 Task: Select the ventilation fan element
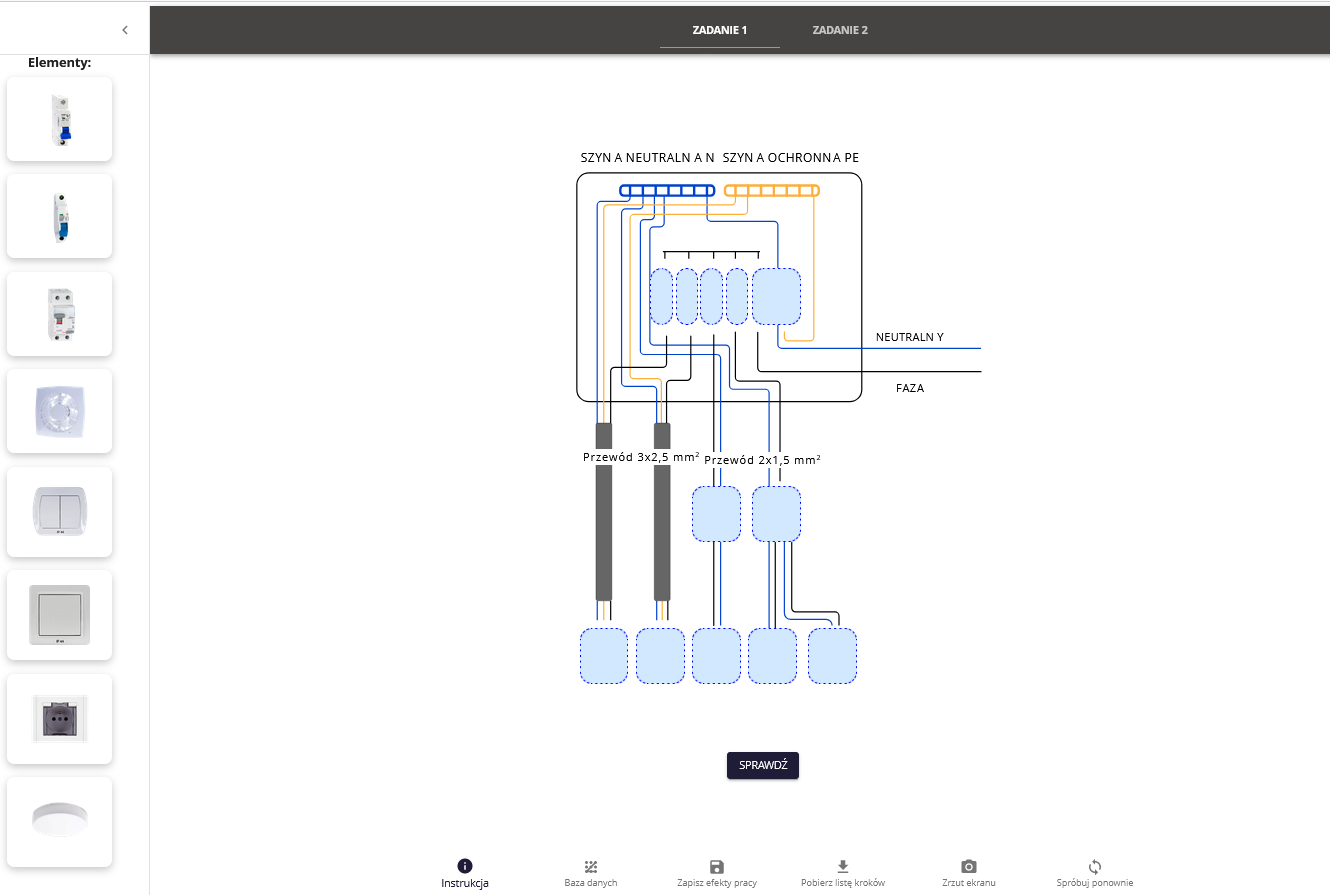point(60,411)
